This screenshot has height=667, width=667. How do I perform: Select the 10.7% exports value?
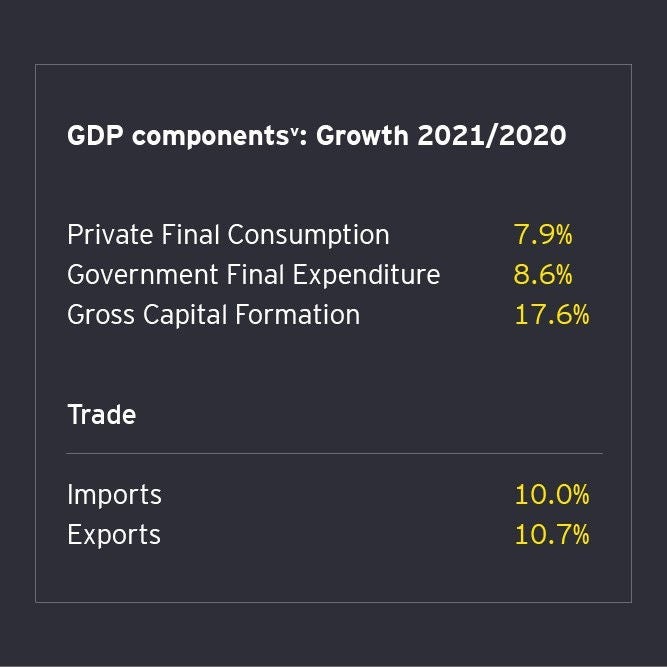point(552,535)
